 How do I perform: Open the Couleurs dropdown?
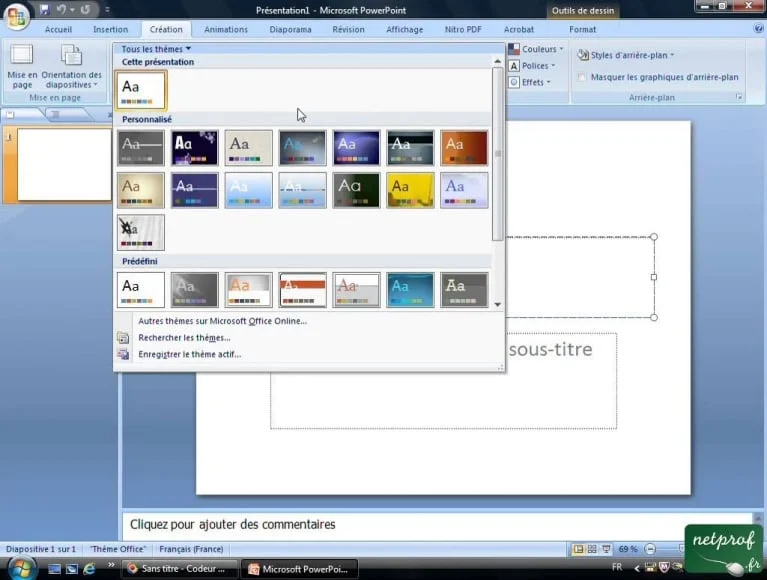click(536, 49)
